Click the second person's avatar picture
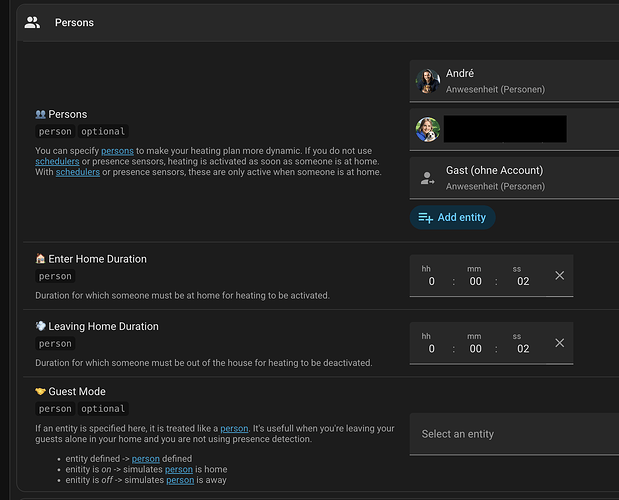The image size is (619, 500). click(428, 129)
